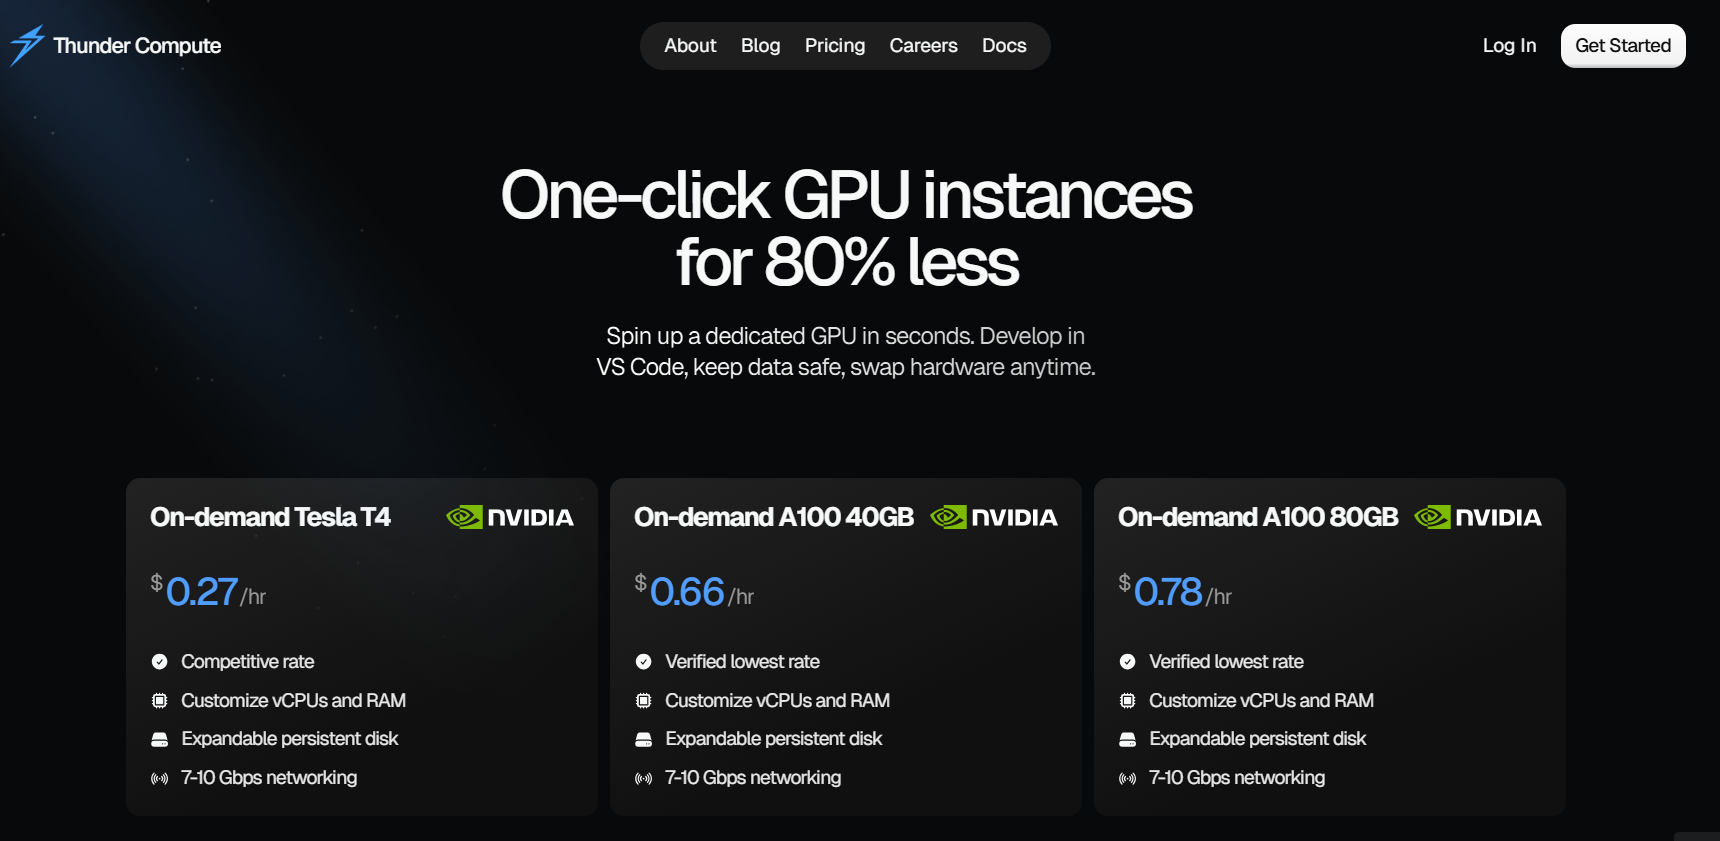Click the Thunder Compute brand name text
The image size is (1720, 841).
[x=137, y=45]
